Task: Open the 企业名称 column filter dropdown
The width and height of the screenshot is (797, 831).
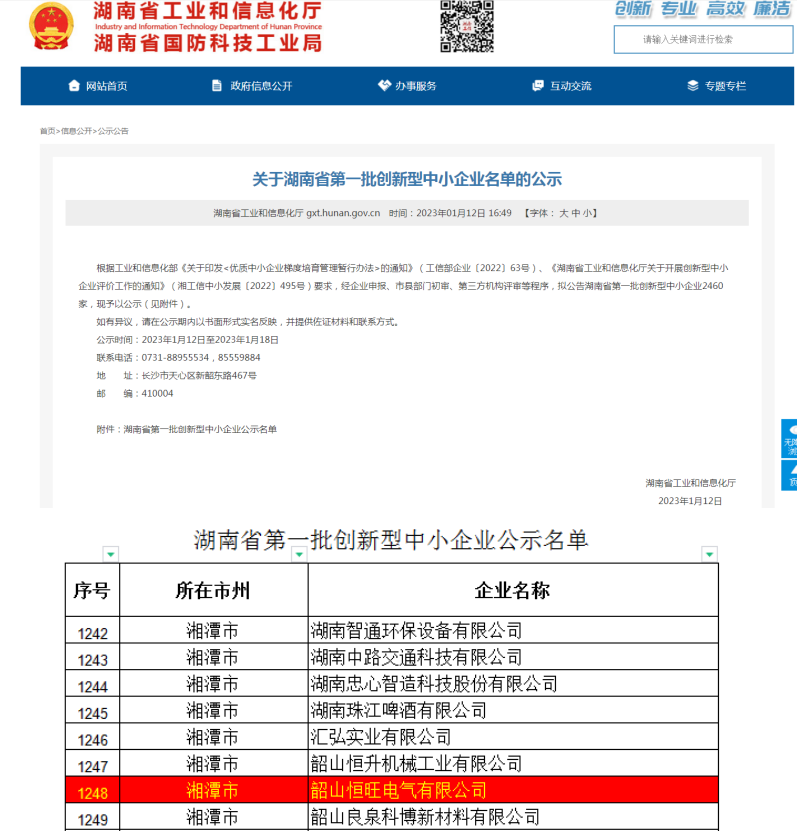Action: coord(709,554)
